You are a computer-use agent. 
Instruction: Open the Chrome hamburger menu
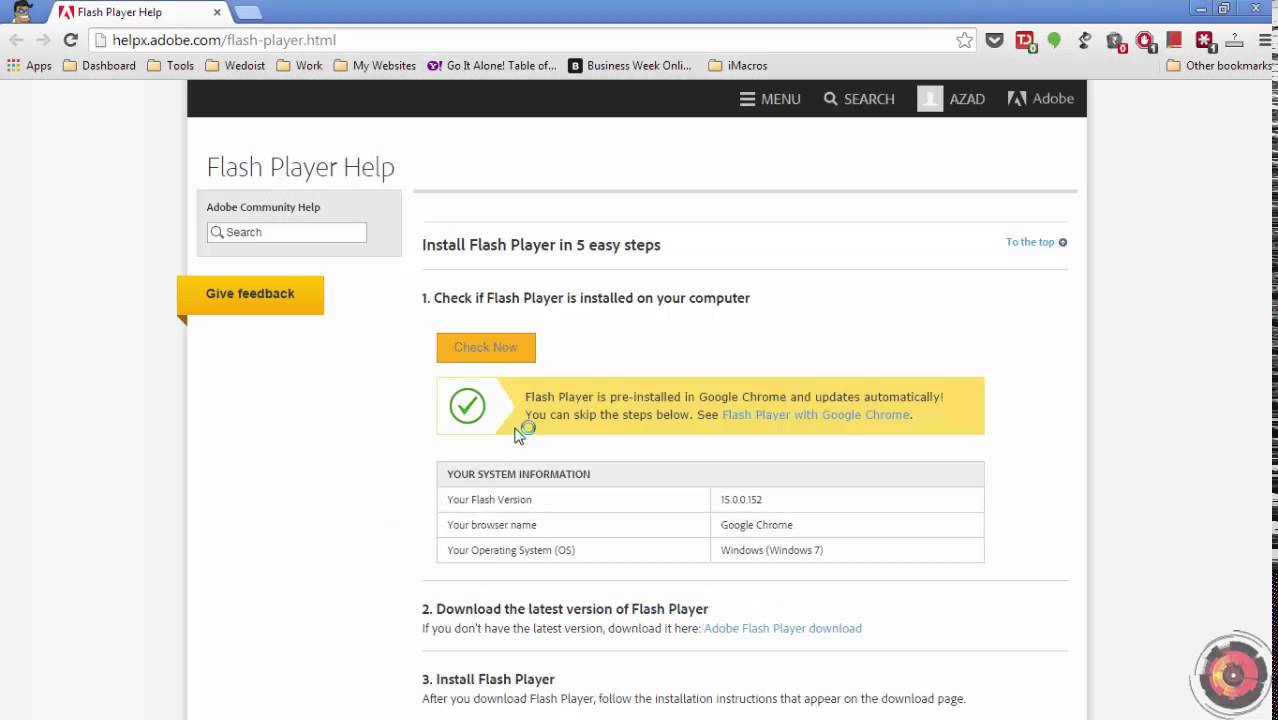click(1263, 40)
